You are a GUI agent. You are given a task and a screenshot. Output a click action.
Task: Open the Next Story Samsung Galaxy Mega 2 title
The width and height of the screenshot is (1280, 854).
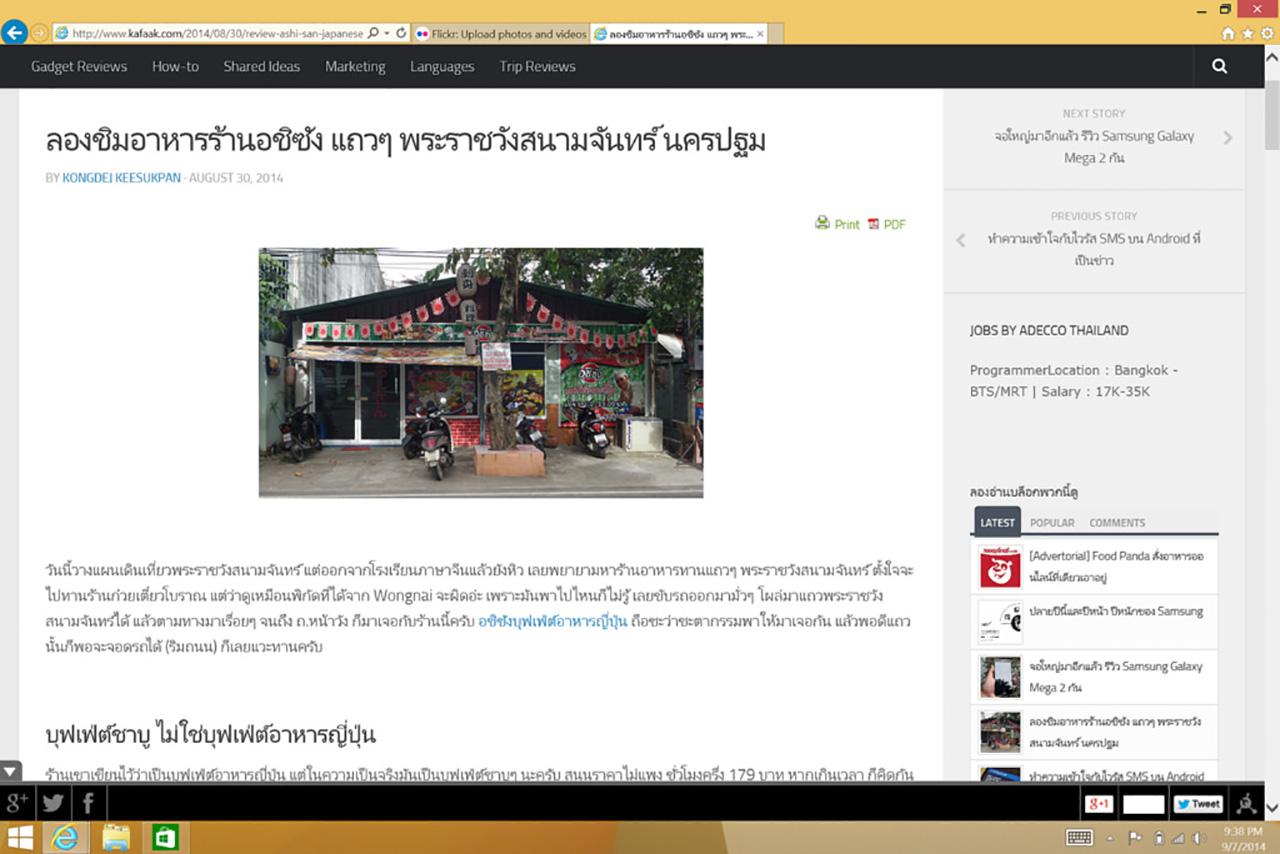(x=1094, y=147)
